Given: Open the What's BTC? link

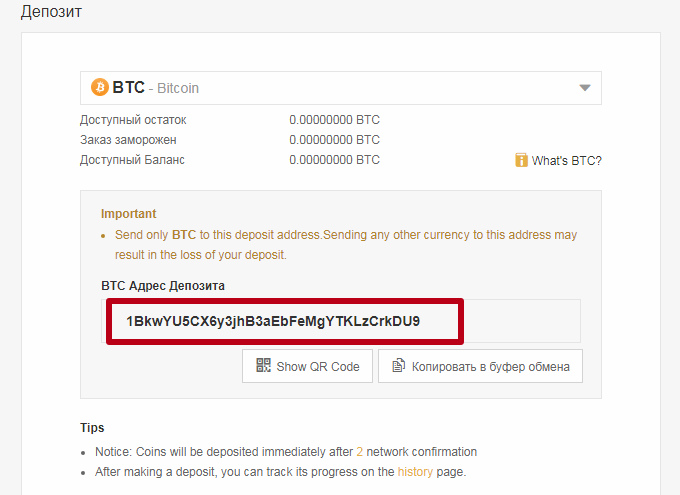Looking at the screenshot, I should (566, 161).
